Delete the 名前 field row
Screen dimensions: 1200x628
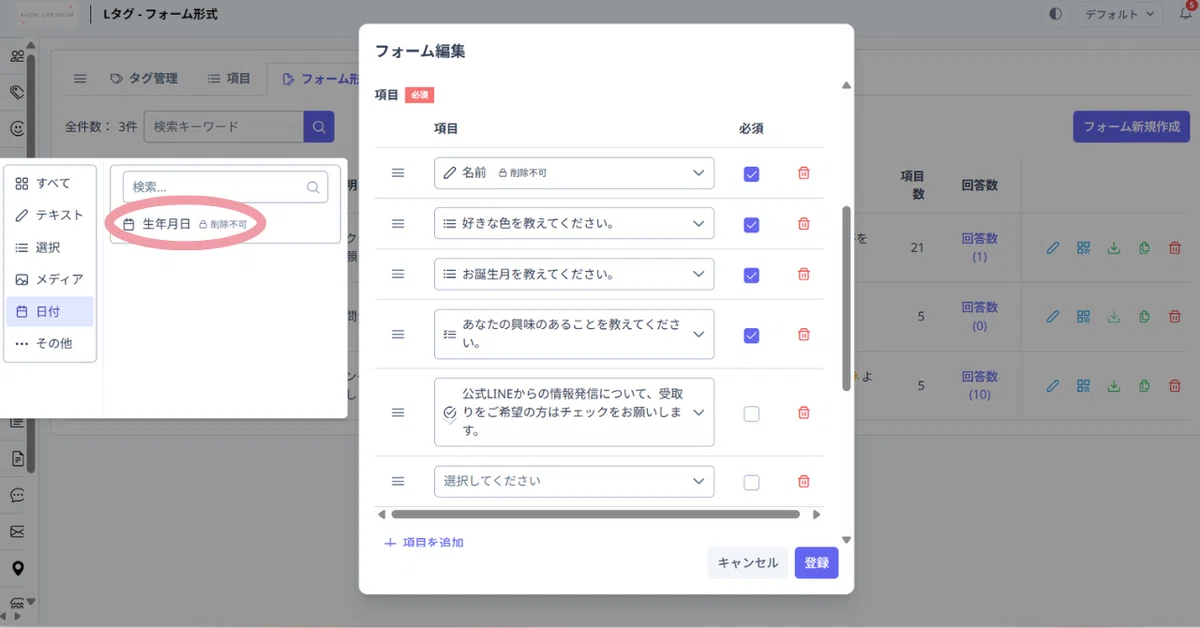pos(803,173)
